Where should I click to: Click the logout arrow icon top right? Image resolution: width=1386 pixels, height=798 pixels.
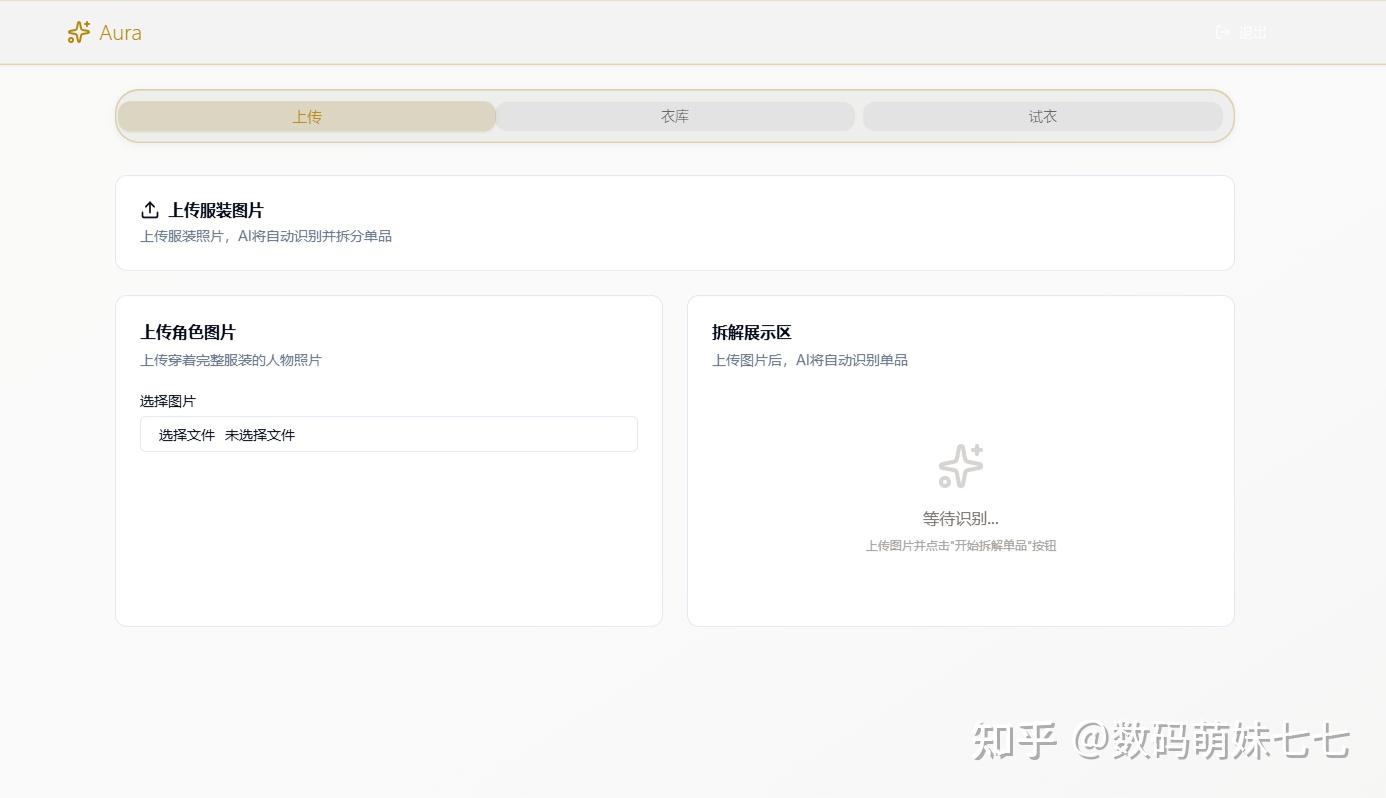click(1221, 31)
